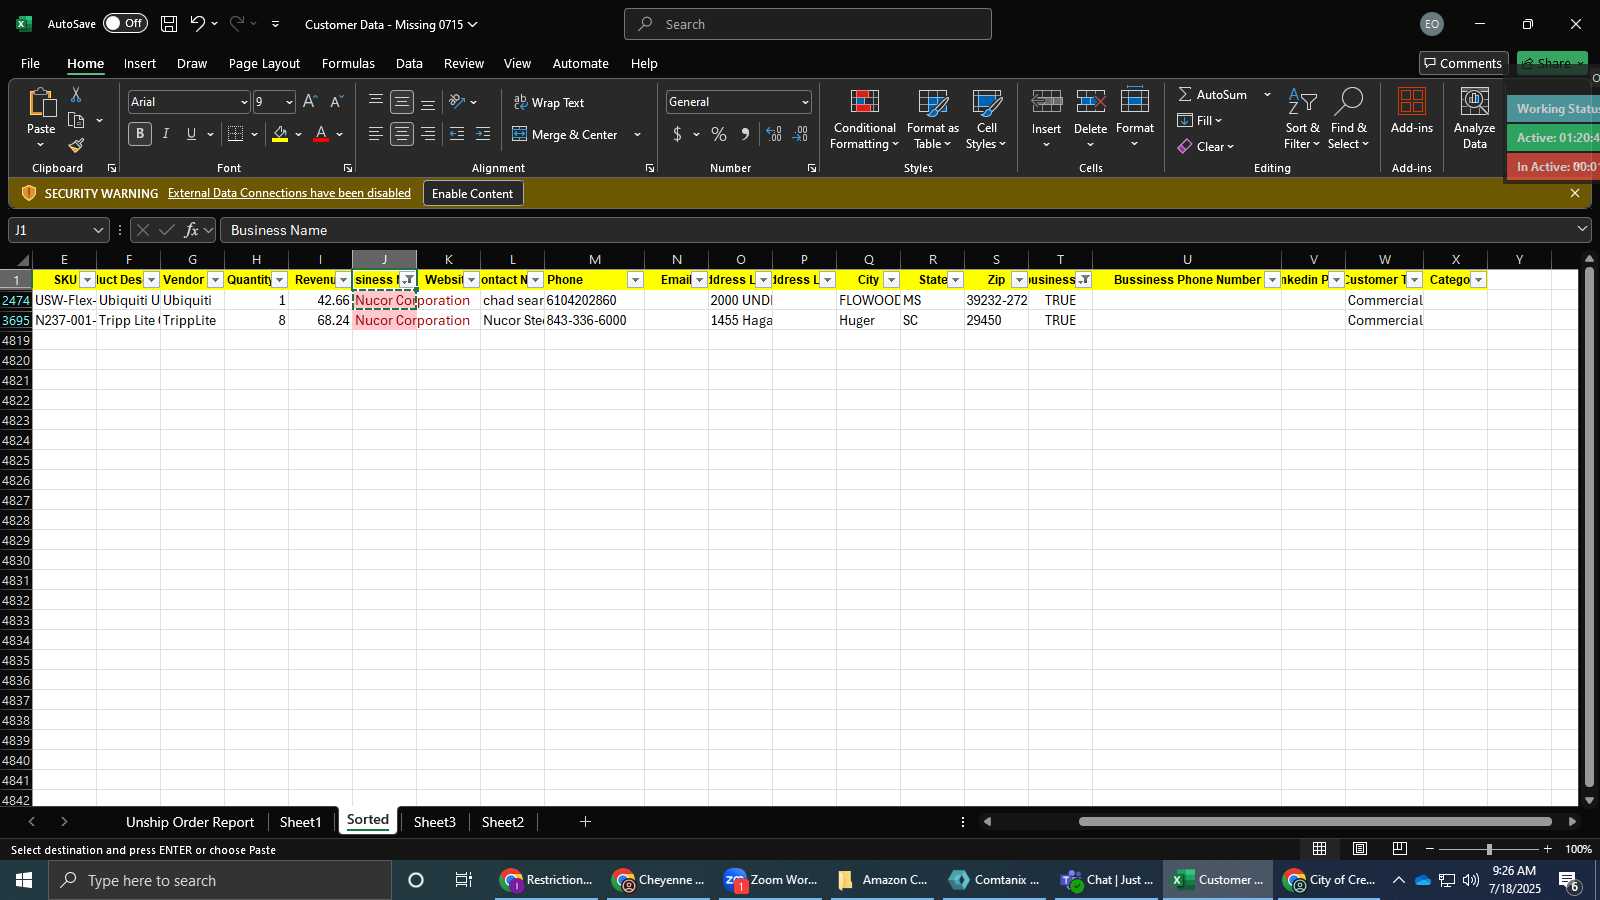Open the font size dropdown
The width and height of the screenshot is (1600, 900).
(x=289, y=102)
